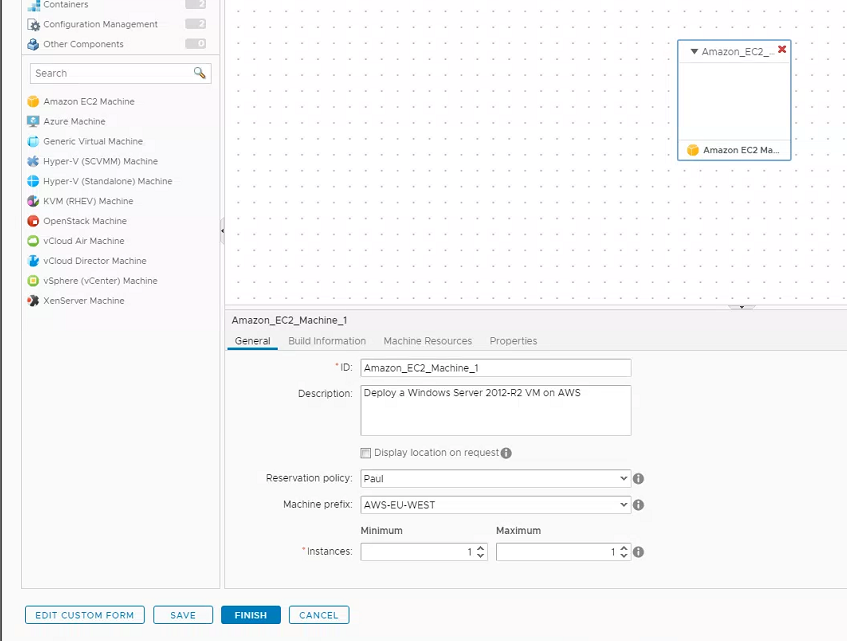This screenshot has width=847, height=641.
Task: Open the Build Information tab
Action: pyautogui.click(x=327, y=341)
